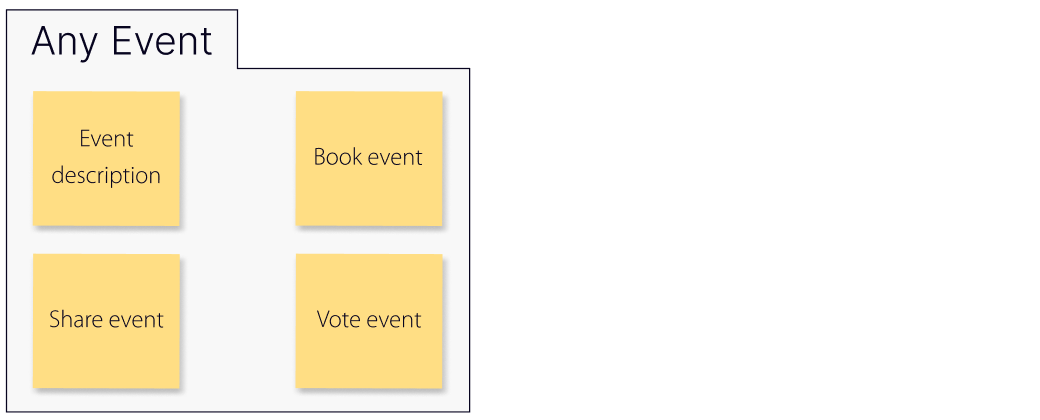Click the word "Event" above "description"
The height and width of the screenshot is (420, 1040).
(106, 139)
